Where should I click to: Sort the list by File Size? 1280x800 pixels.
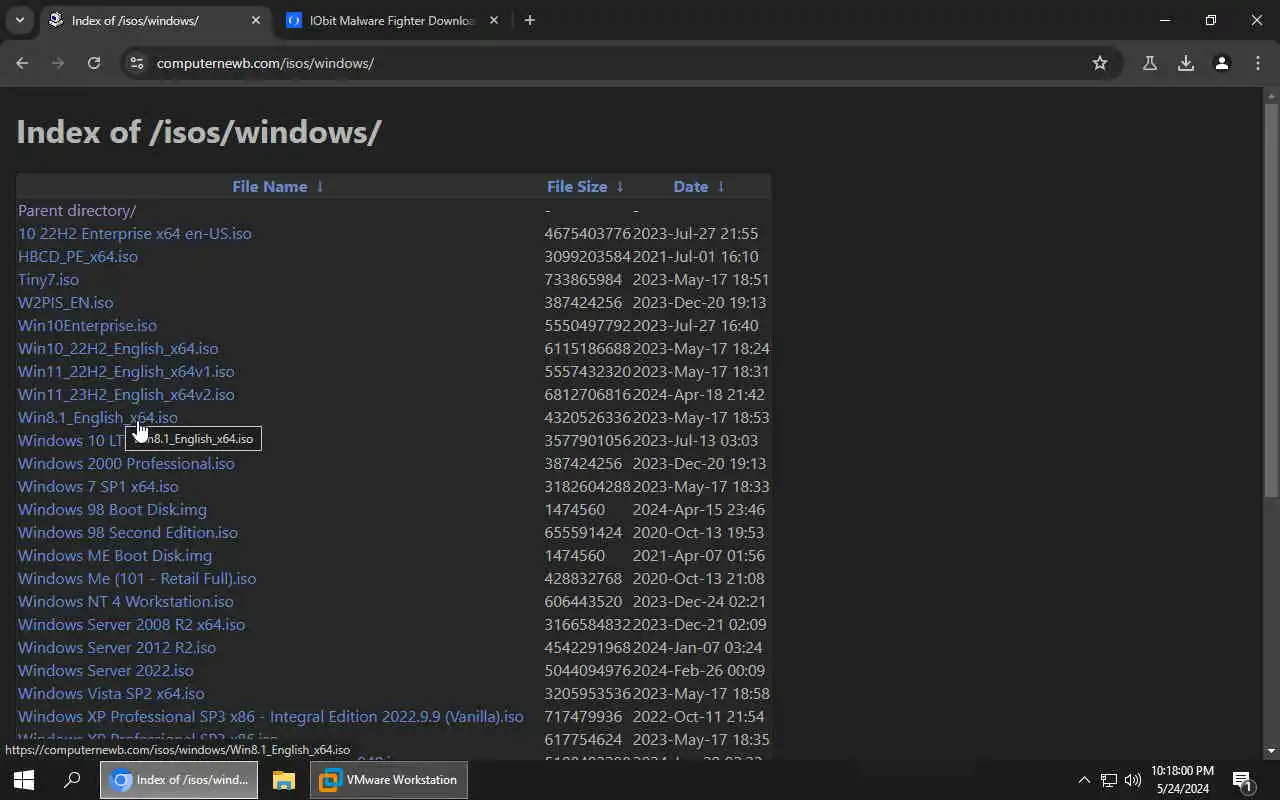pyautogui.click(x=577, y=186)
